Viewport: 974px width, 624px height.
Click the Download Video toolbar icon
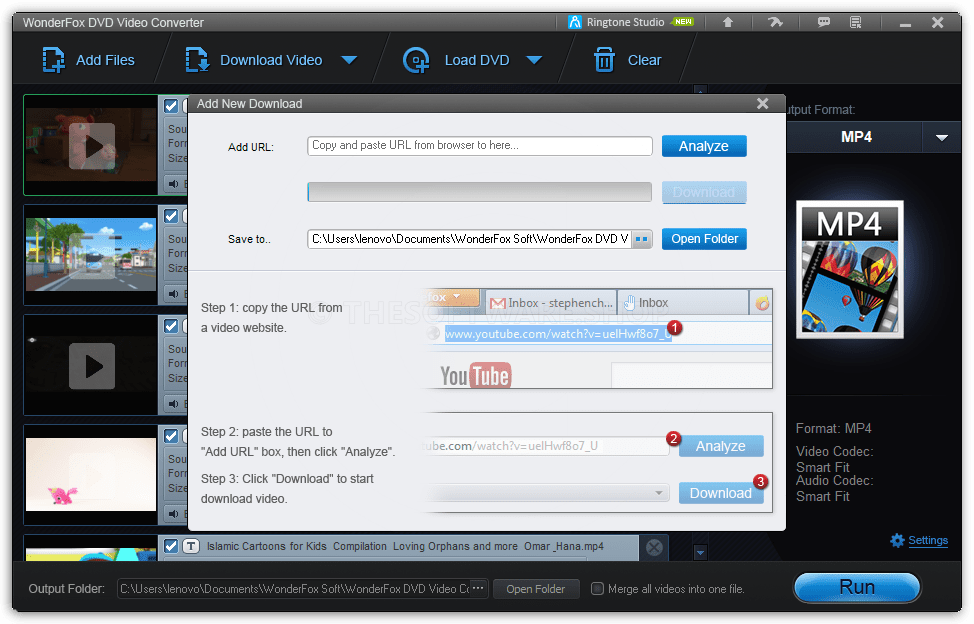click(x=197, y=60)
